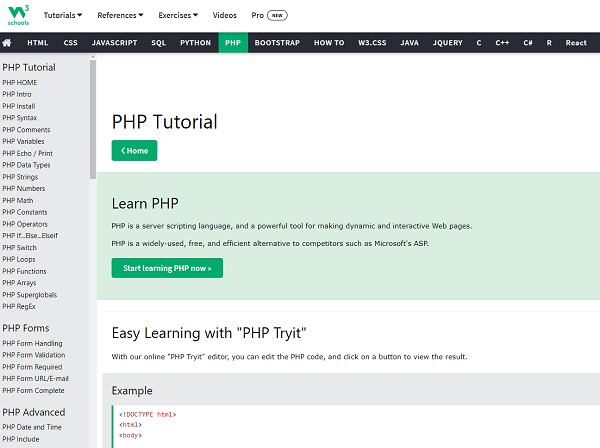Click the '<!DOCTYPE html>' code line
Viewport: 600px width, 448px height.
[x=148, y=414]
